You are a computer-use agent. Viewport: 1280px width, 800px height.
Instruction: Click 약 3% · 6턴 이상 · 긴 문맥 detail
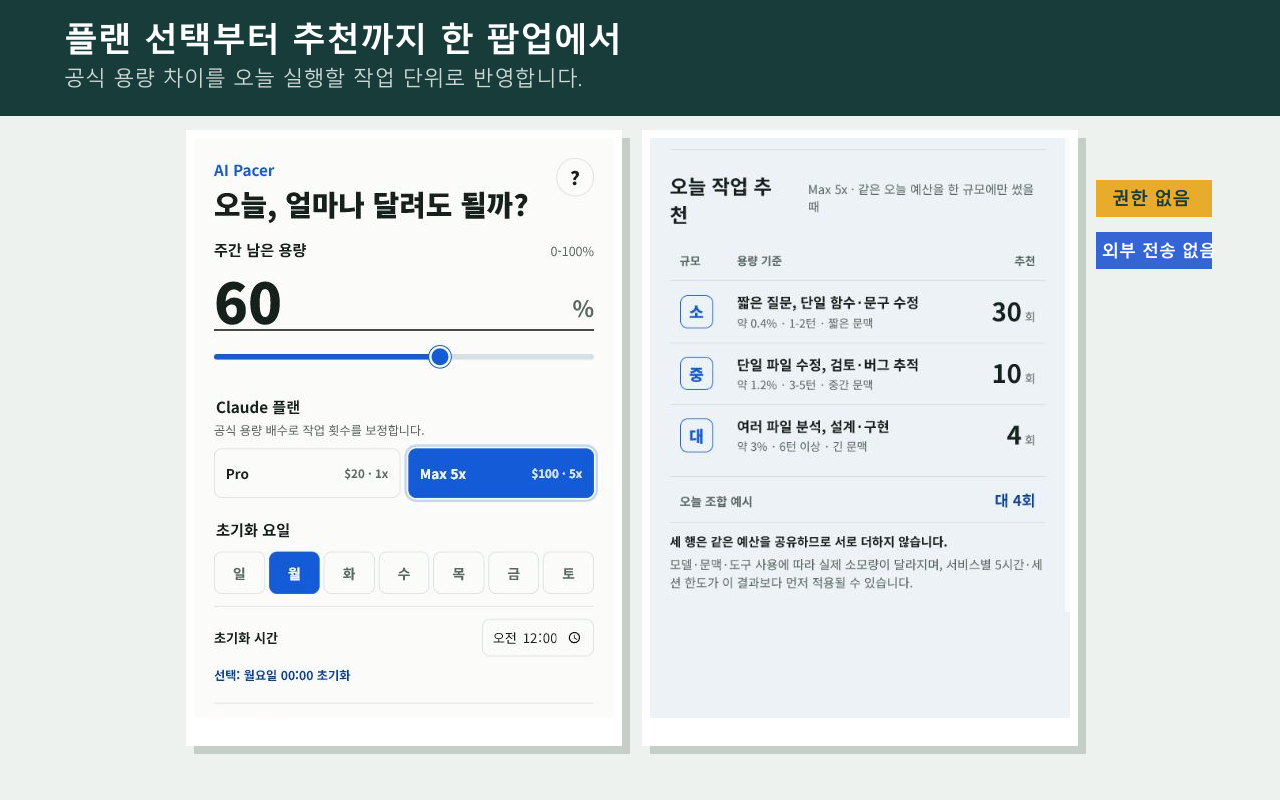pyautogui.click(x=802, y=446)
